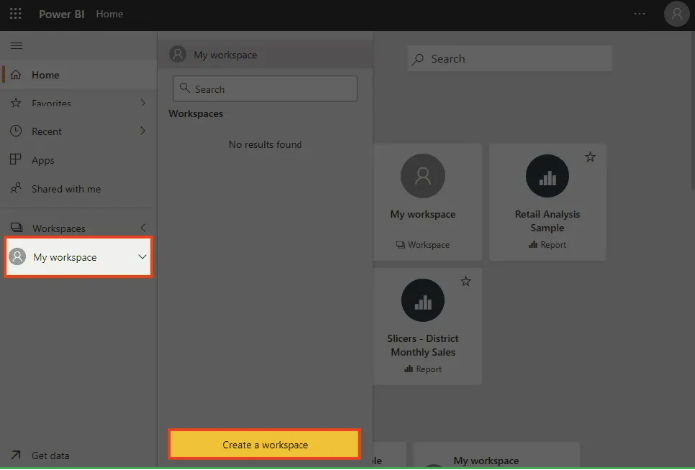The height and width of the screenshot is (470, 695).
Task: Click the magnifier icon in main search
Action: 418,59
